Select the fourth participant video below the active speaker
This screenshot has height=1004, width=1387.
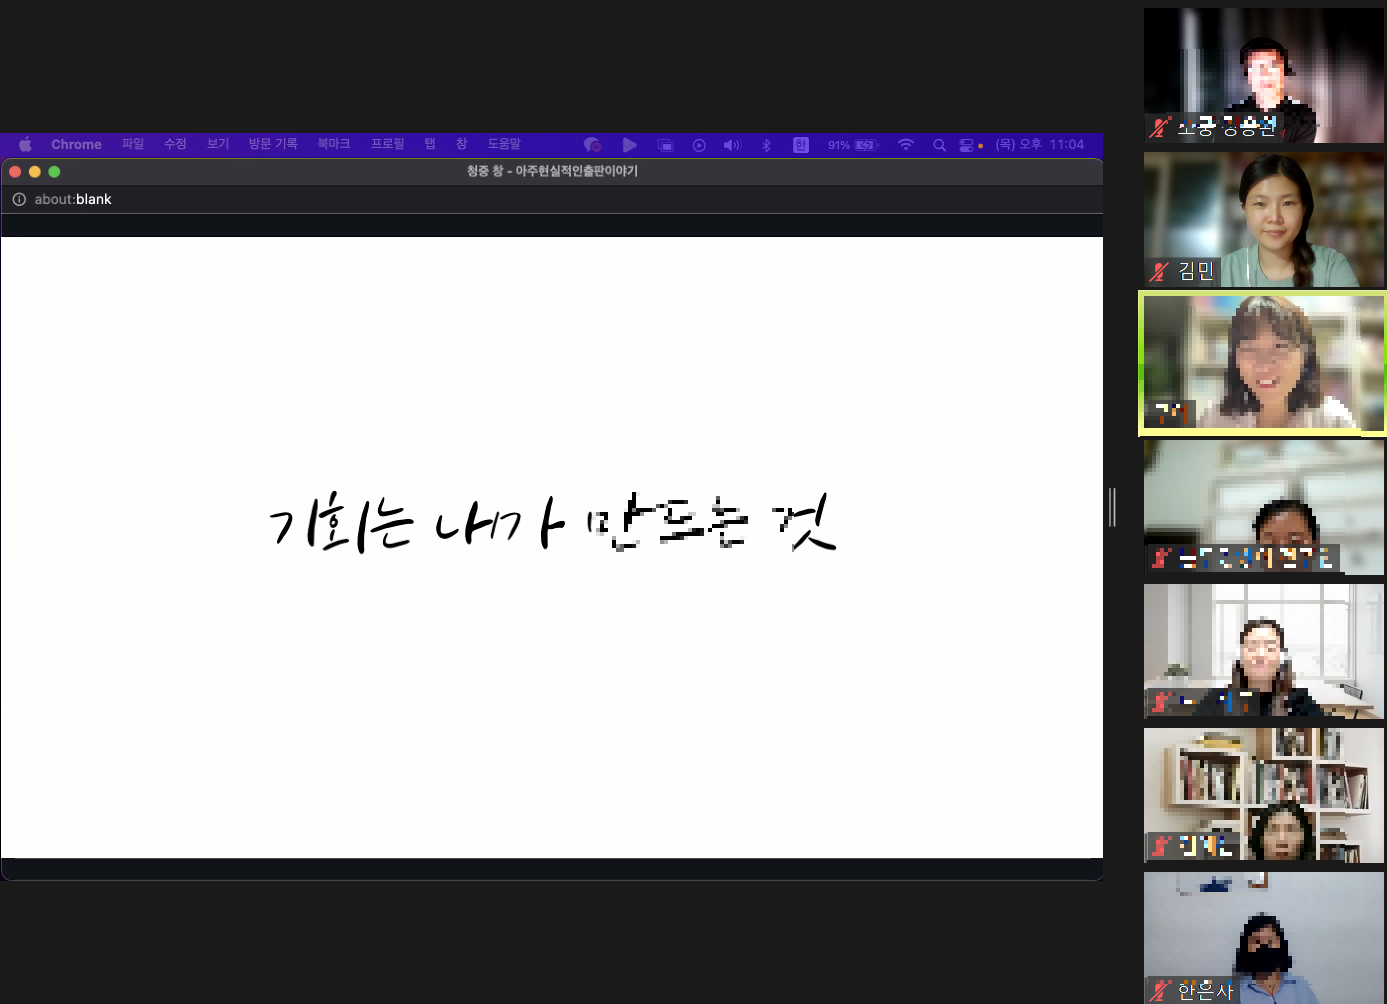click(1264, 507)
